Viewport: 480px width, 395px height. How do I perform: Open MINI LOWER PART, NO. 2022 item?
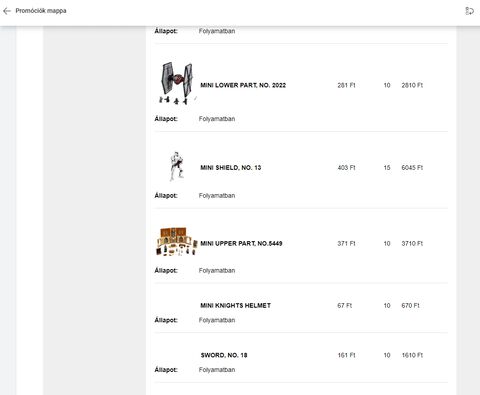click(243, 85)
